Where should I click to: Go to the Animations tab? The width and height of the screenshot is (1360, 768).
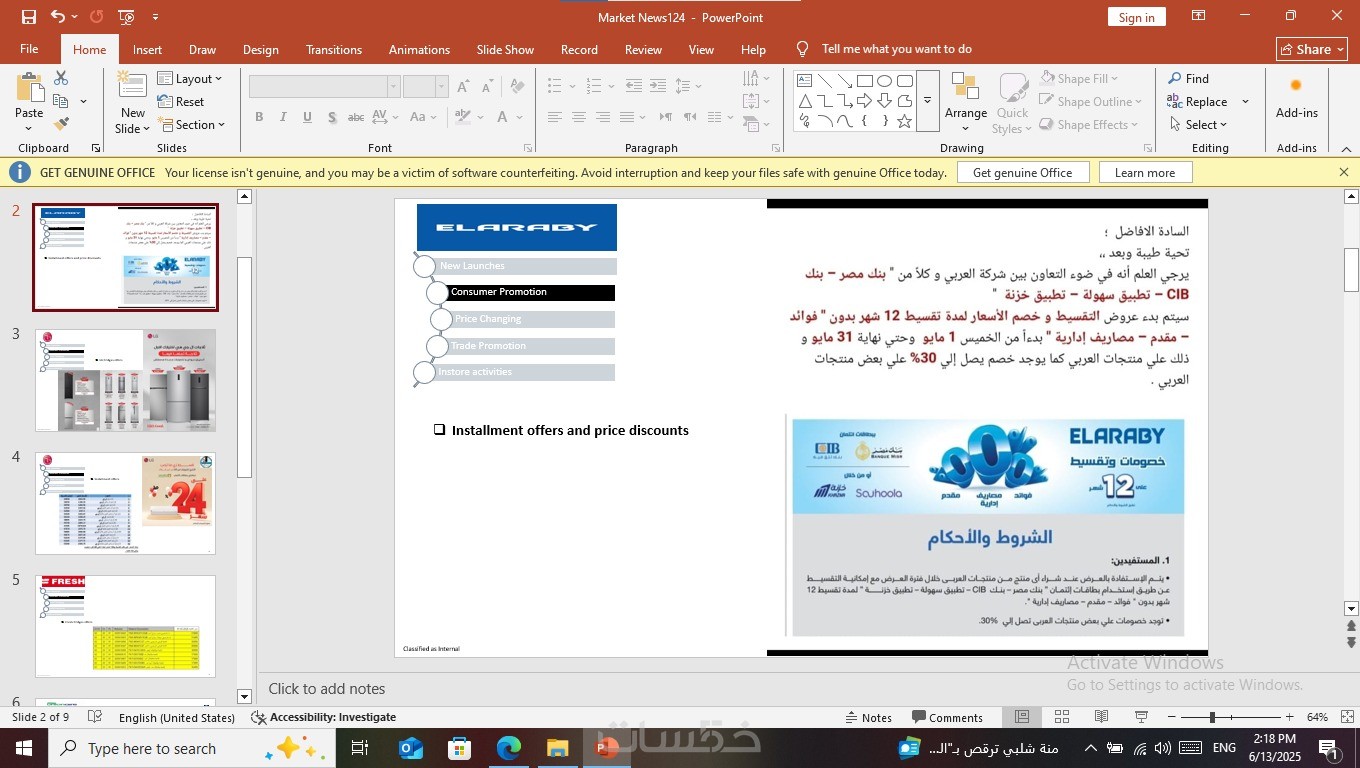[x=419, y=49]
